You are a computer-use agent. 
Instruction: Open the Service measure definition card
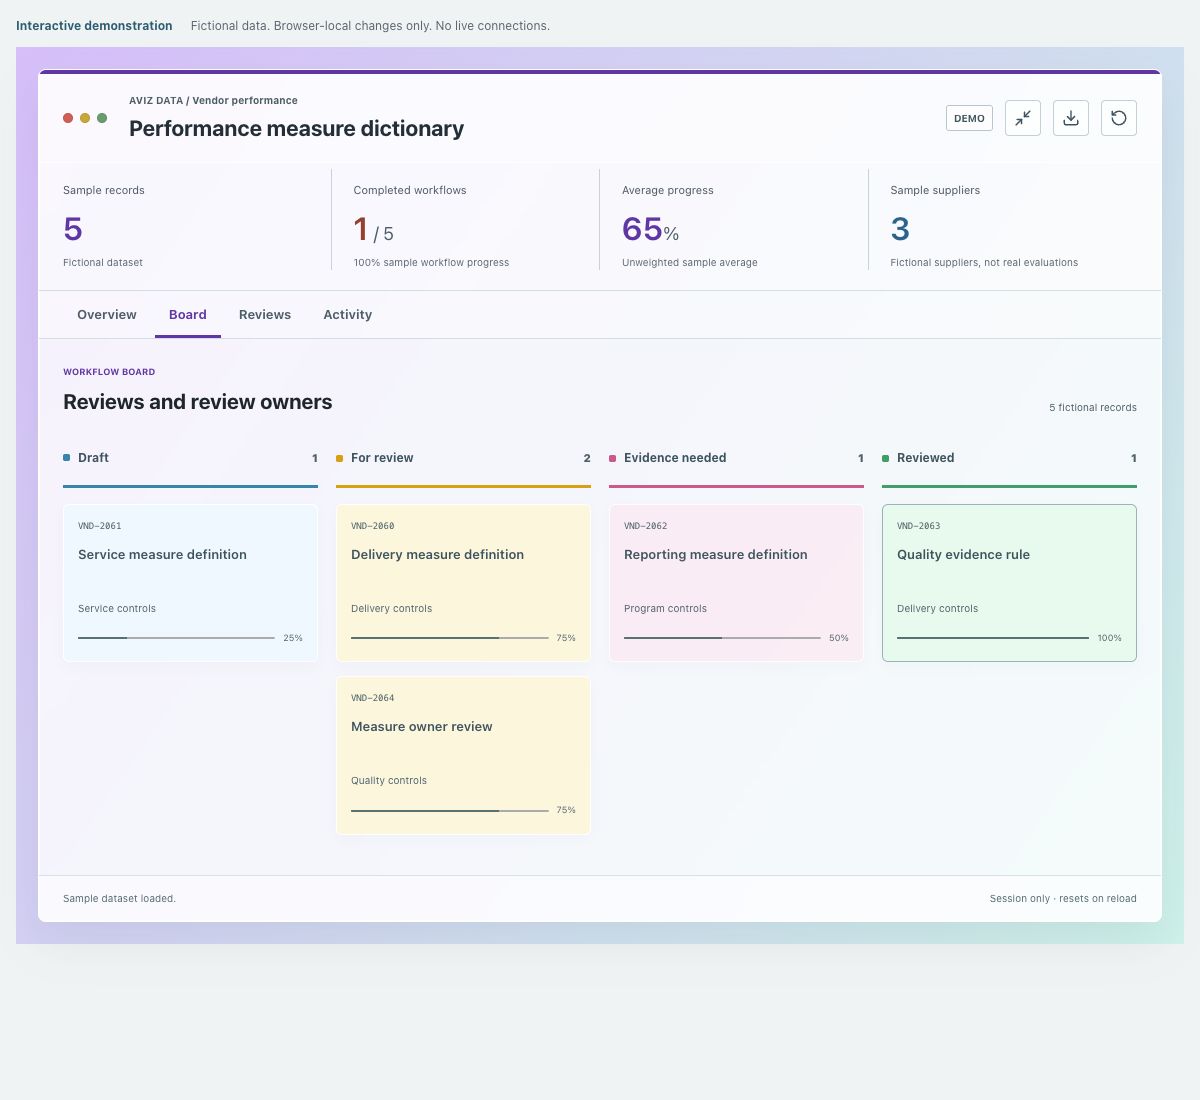pos(190,583)
